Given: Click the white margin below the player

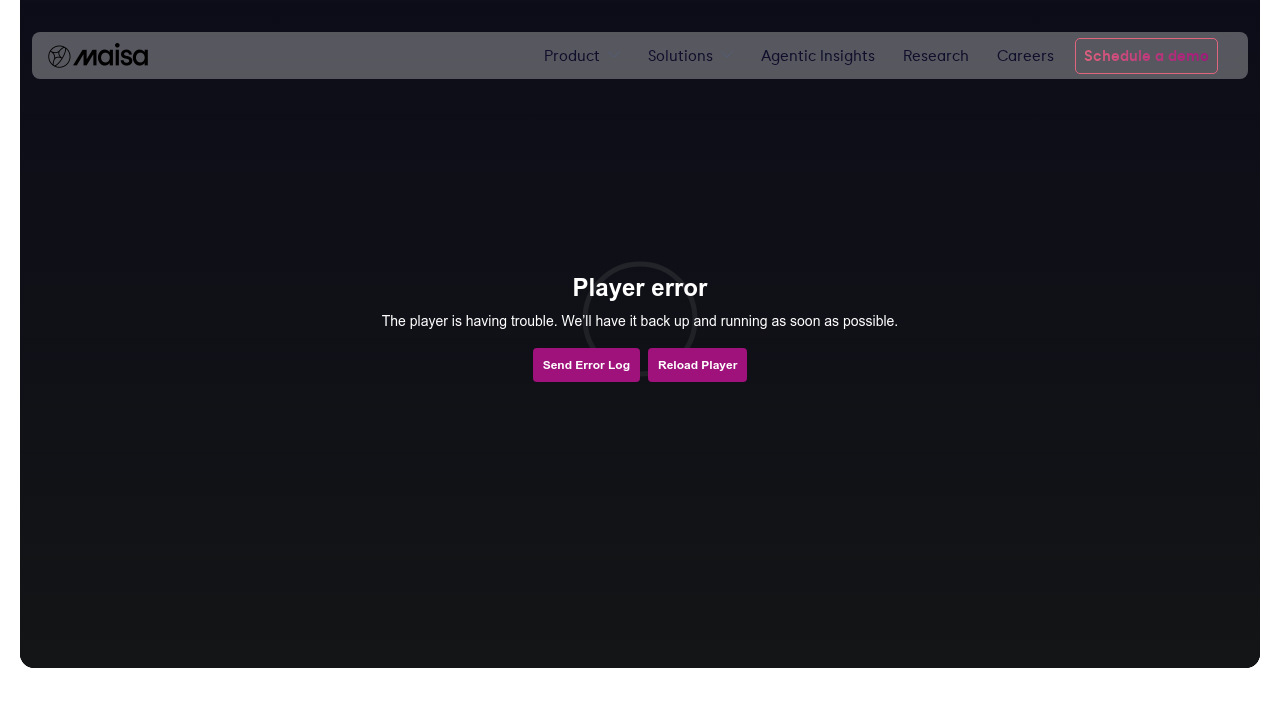Looking at the screenshot, I should [x=640, y=695].
